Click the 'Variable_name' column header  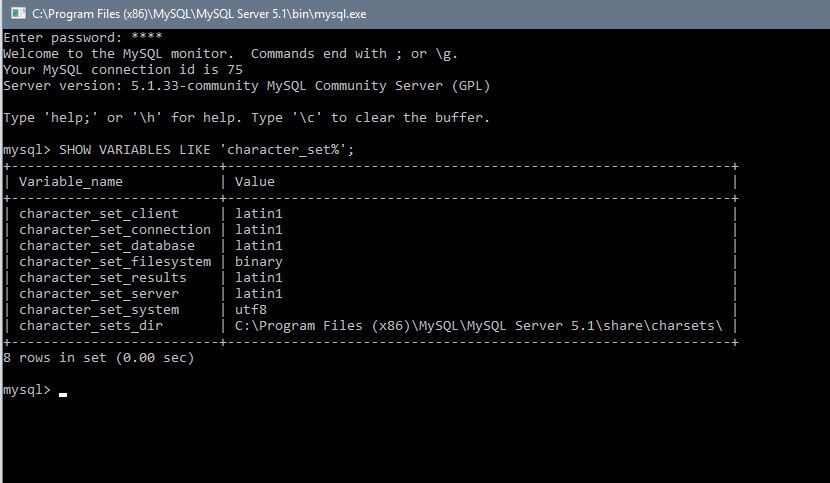pyautogui.click(x=71, y=182)
